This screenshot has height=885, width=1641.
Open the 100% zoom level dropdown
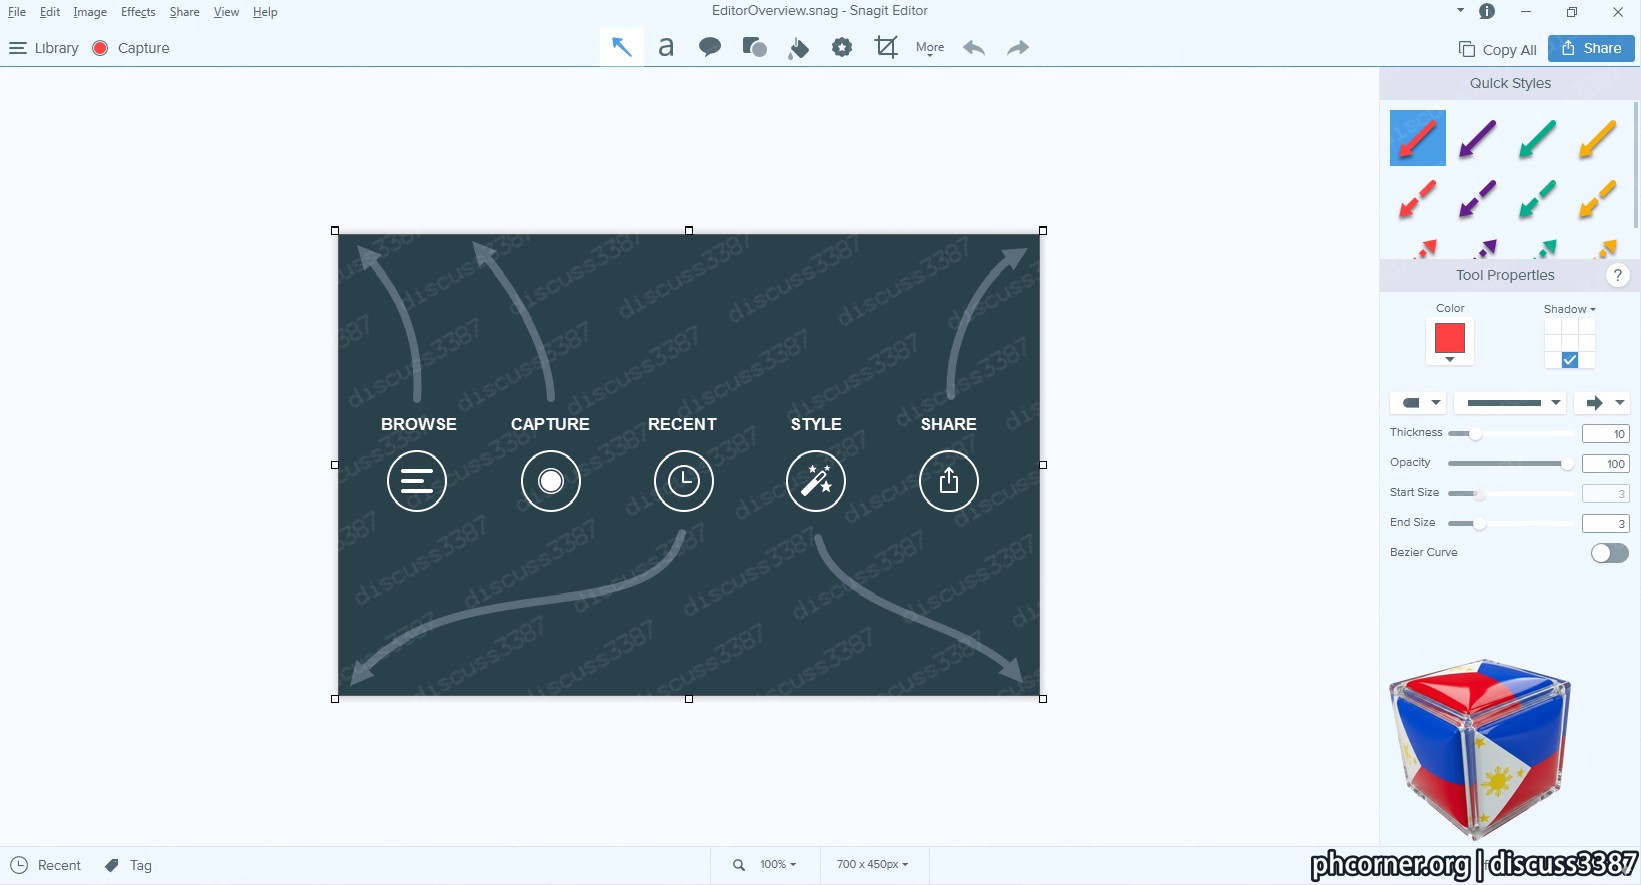(x=778, y=865)
